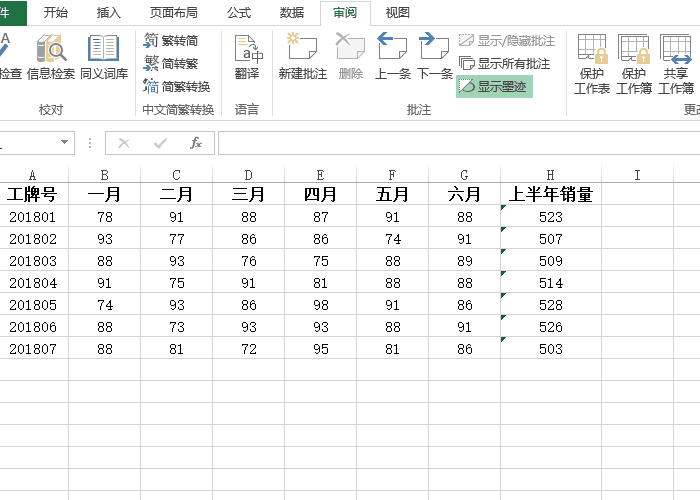Click 三月 value 72 for 201807
The height and width of the screenshot is (500, 700).
click(249, 349)
